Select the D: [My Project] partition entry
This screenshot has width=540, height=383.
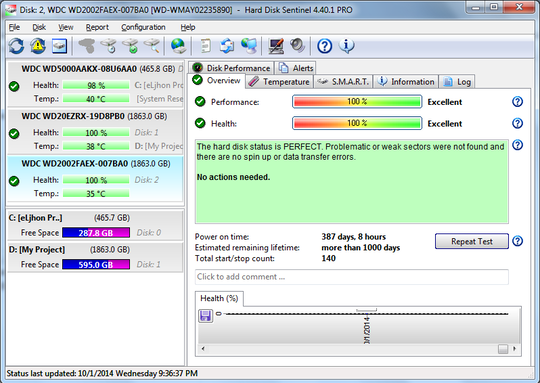coord(95,257)
